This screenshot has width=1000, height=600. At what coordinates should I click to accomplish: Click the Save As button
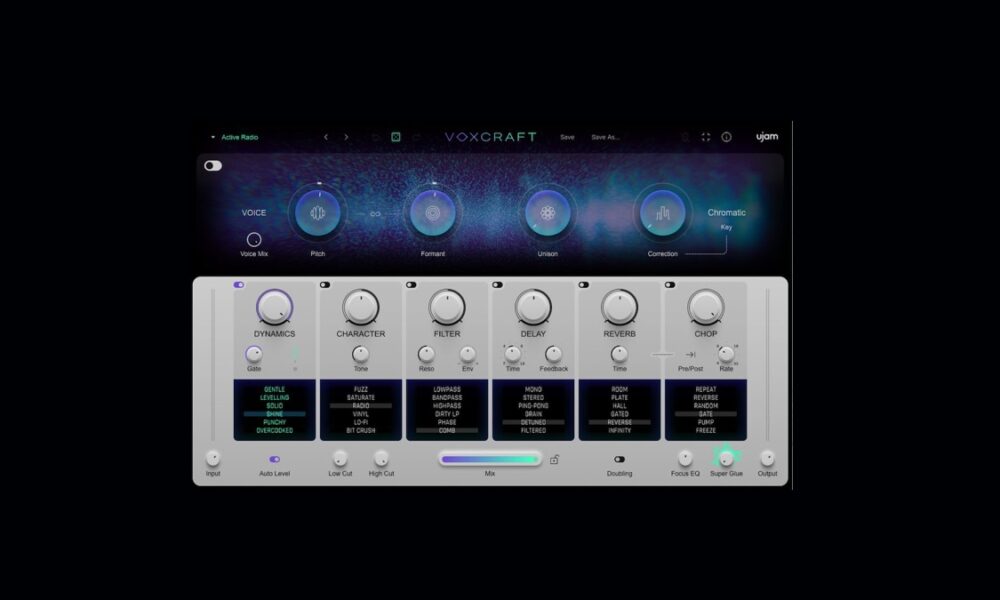[x=607, y=136]
